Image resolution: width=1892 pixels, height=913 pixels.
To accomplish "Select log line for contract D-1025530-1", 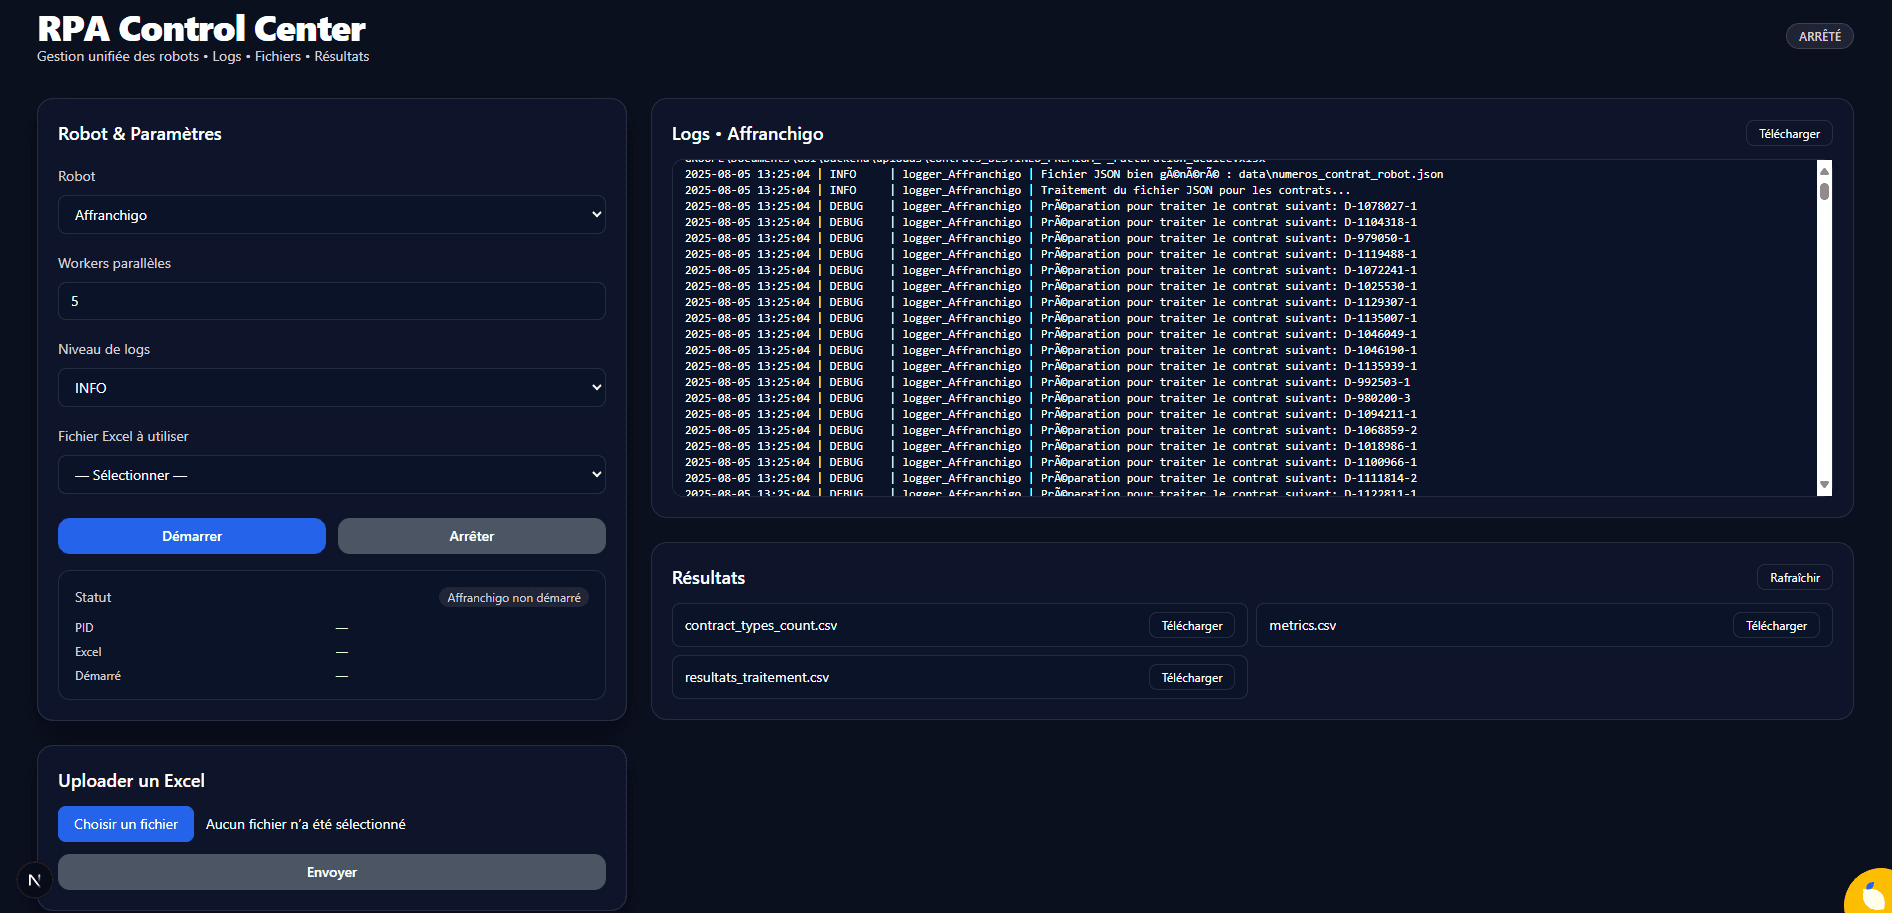I will (x=1051, y=286).
